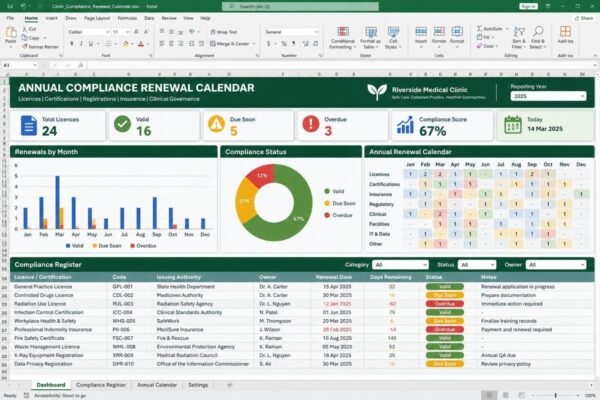The image size is (600, 400).
Task: Align text to the right
Action: click(181, 44)
